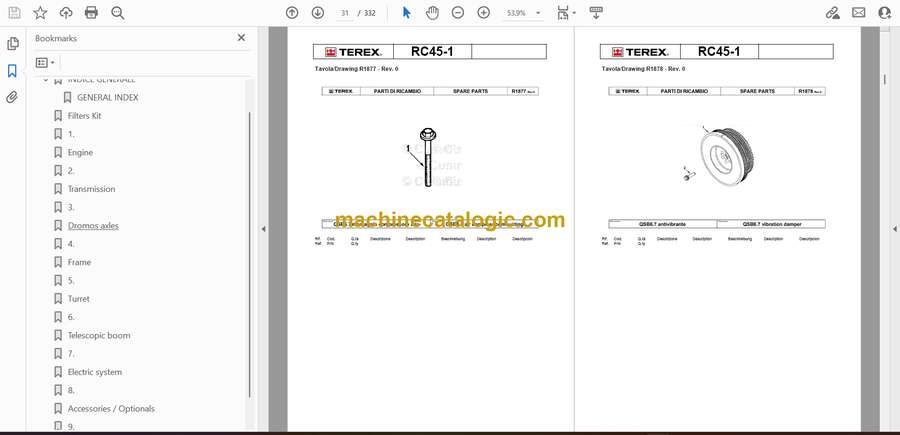
Task: Go to next page with down arrow
Action: tap(318, 13)
